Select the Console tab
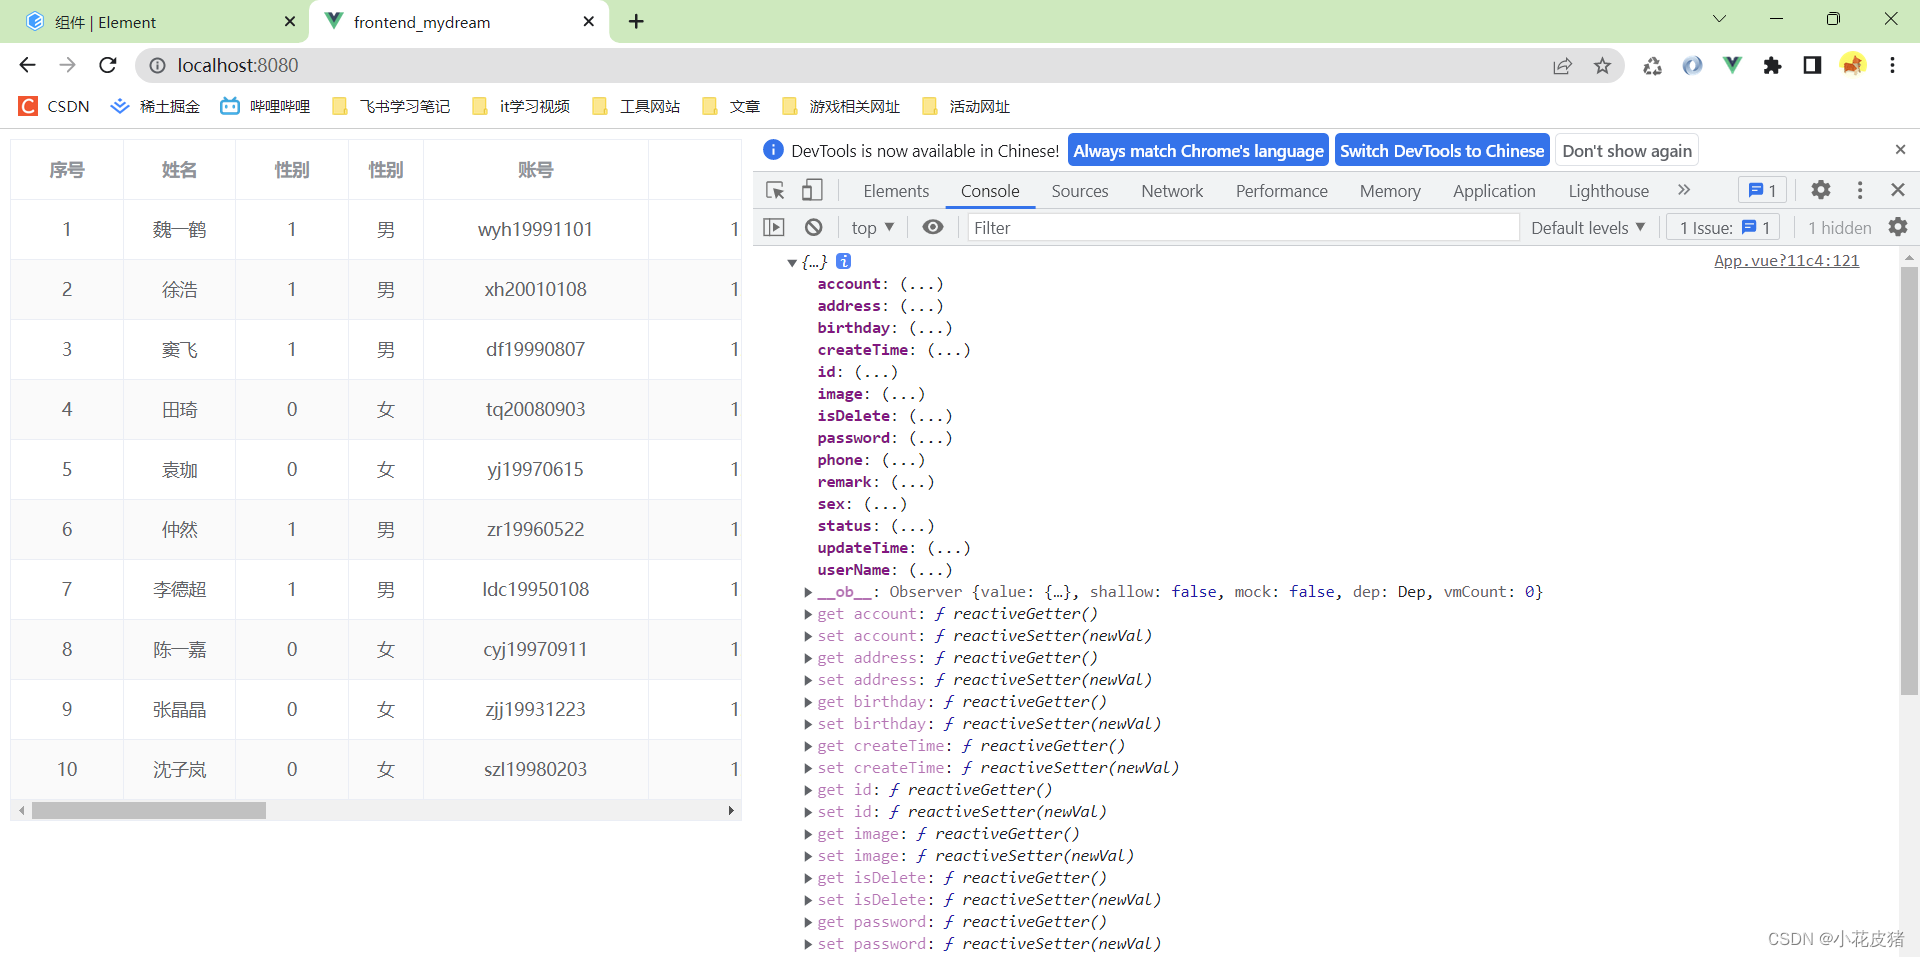 tap(990, 191)
